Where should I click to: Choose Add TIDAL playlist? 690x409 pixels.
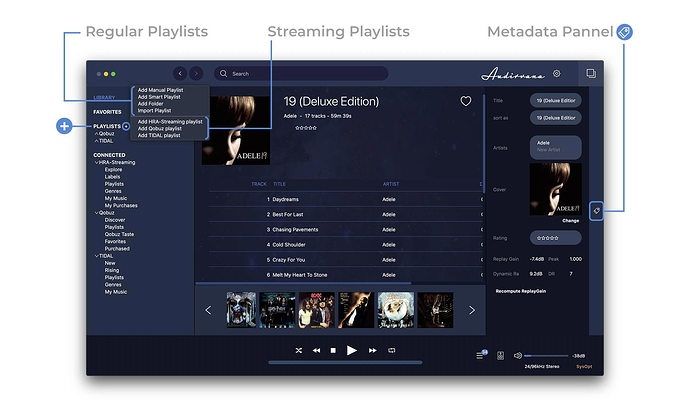click(x=159, y=136)
